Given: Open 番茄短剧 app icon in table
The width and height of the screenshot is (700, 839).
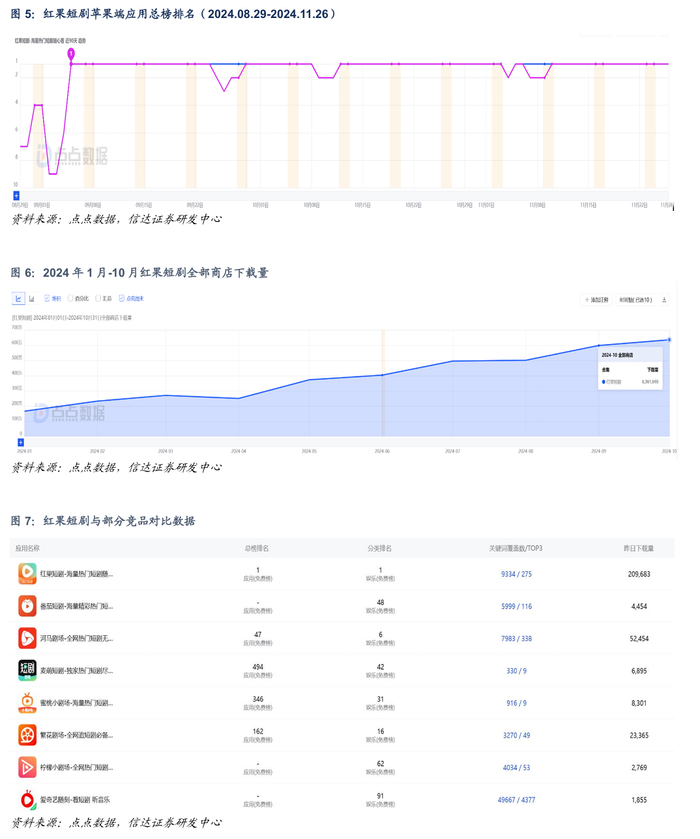Looking at the screenshot, I should (x=27, y=606).
